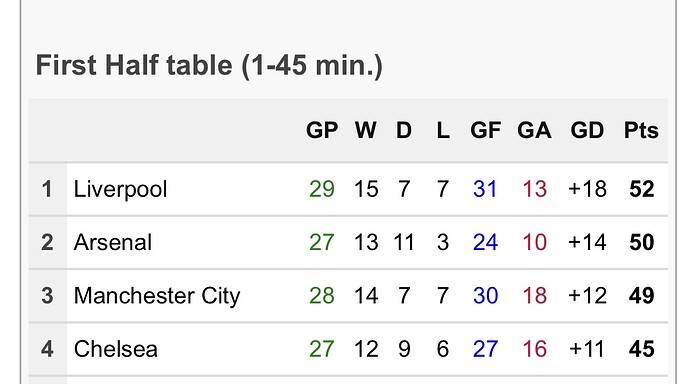Sort table by W column header
This screenshot has width=690, height=384.
tap(366, 130)
